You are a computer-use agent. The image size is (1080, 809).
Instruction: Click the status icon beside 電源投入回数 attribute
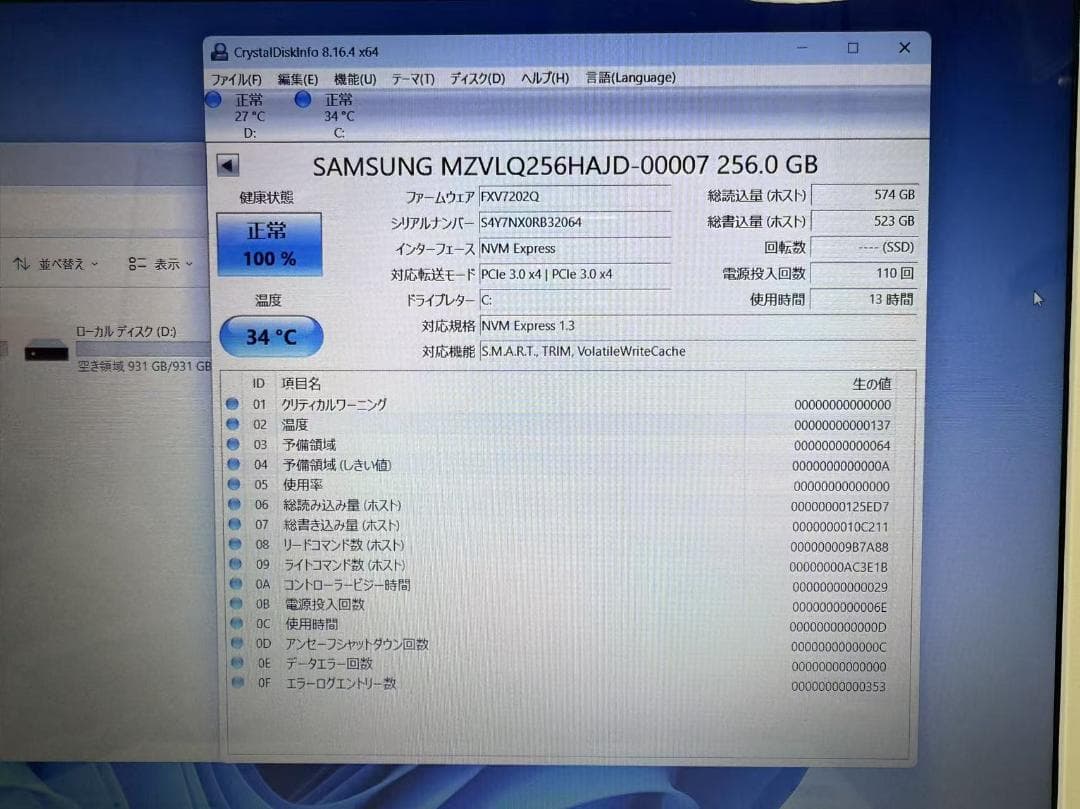(234, 604)
